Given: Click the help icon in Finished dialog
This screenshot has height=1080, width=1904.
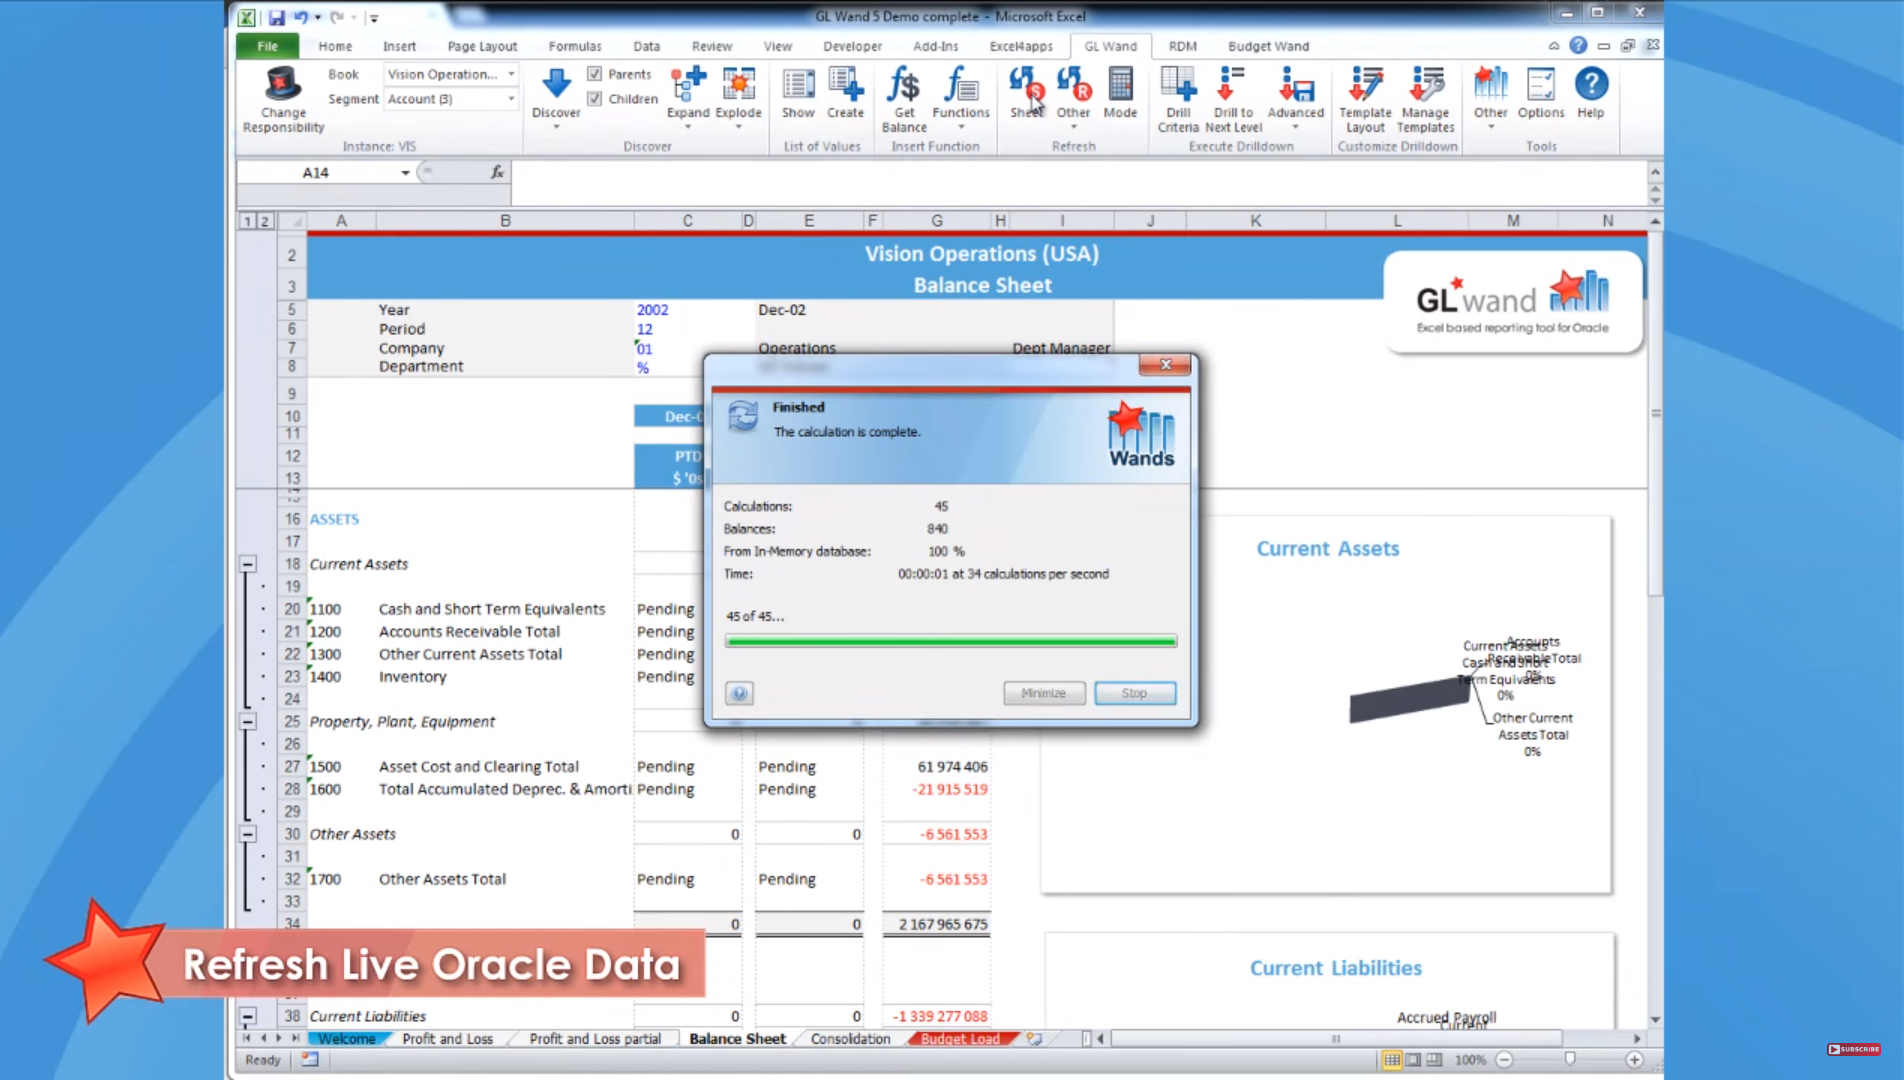Looking at the screenshot, I should point(739,693).
